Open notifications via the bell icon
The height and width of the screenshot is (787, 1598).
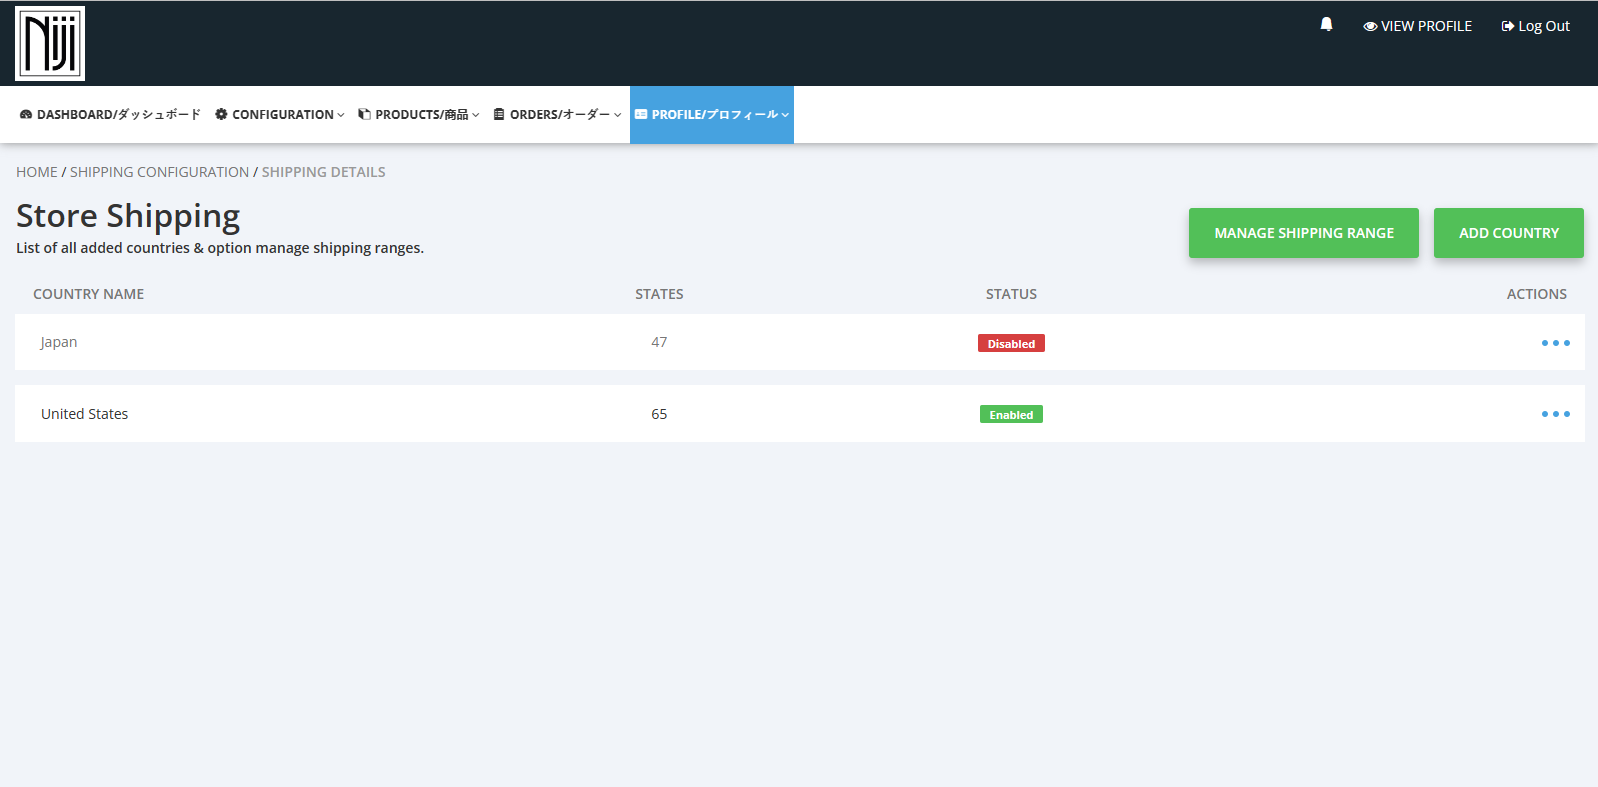click(x=1326, y=25)
